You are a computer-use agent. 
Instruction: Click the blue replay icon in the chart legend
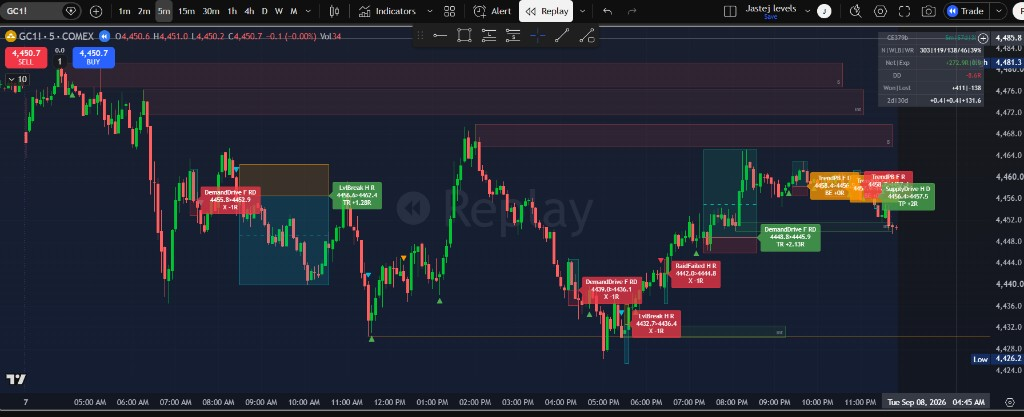103,36
